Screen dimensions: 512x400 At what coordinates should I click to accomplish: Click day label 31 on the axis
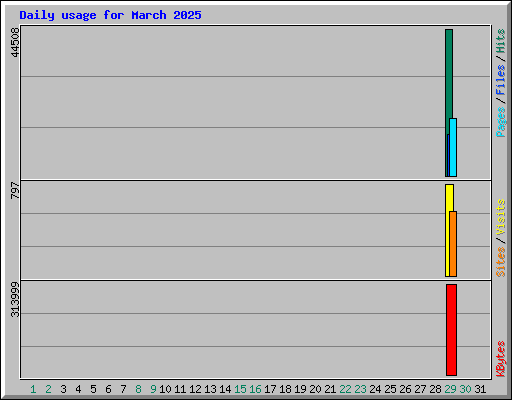(x=480, y=389)
